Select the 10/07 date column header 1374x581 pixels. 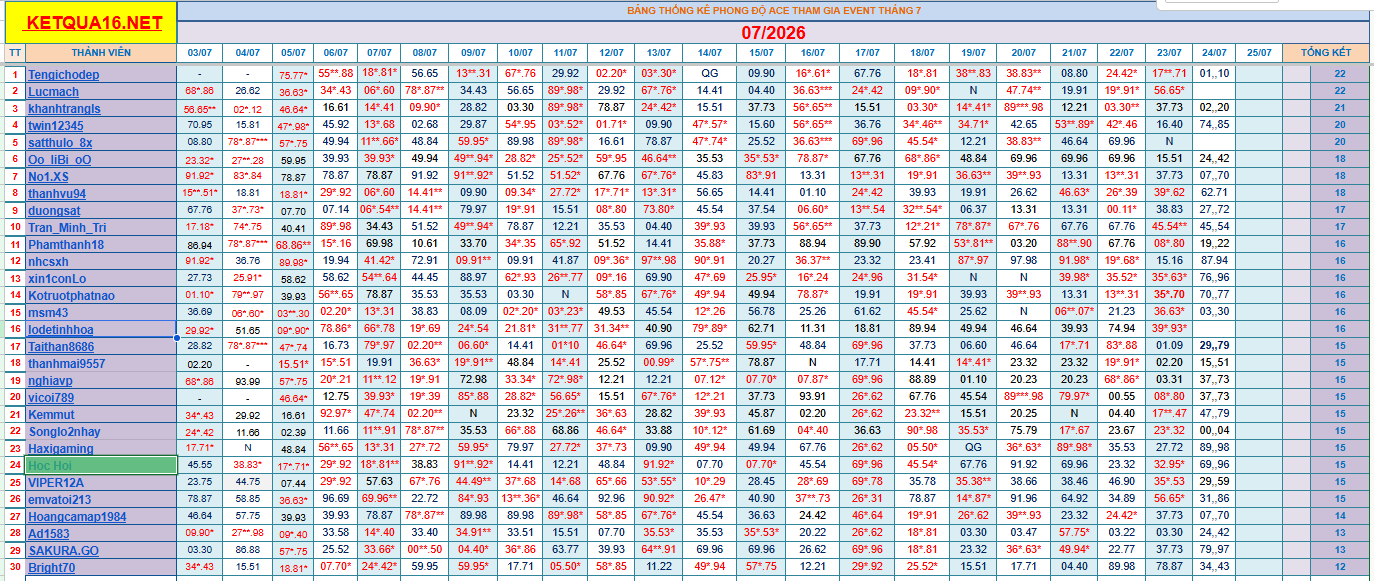520,52
